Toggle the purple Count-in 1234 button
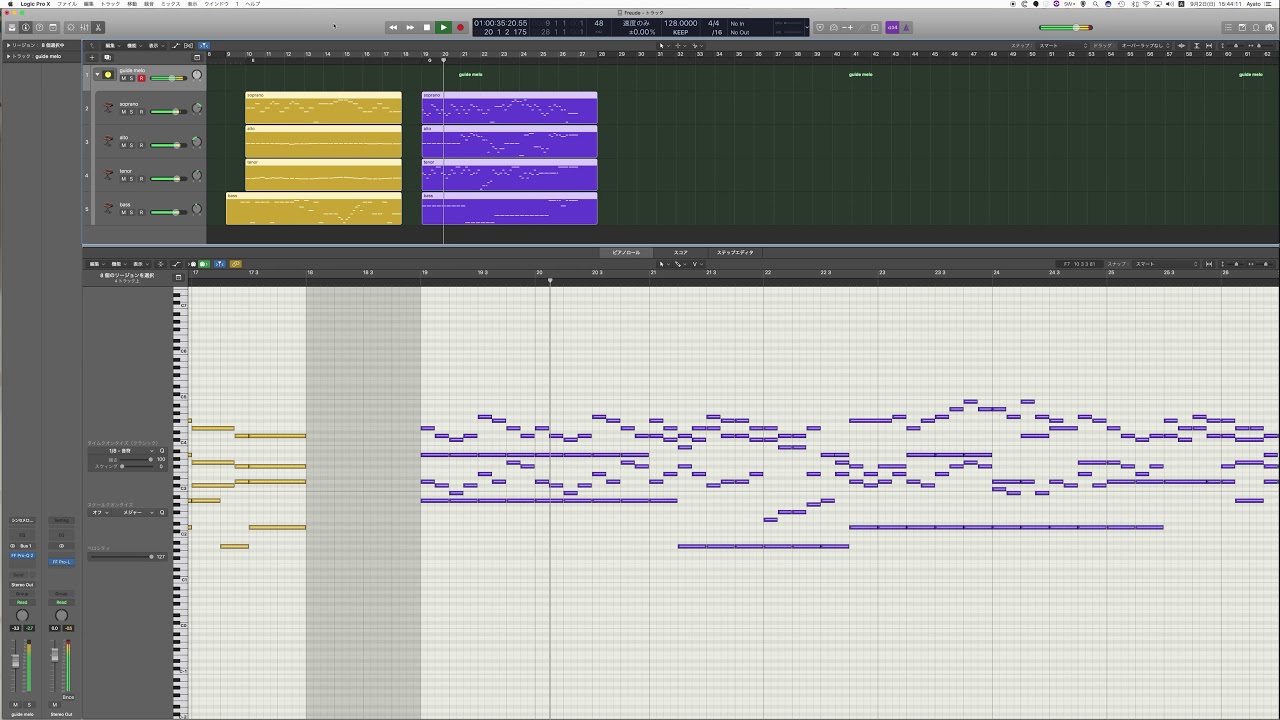This screenshot has width=1280, height=720. (x=892, y=27)
